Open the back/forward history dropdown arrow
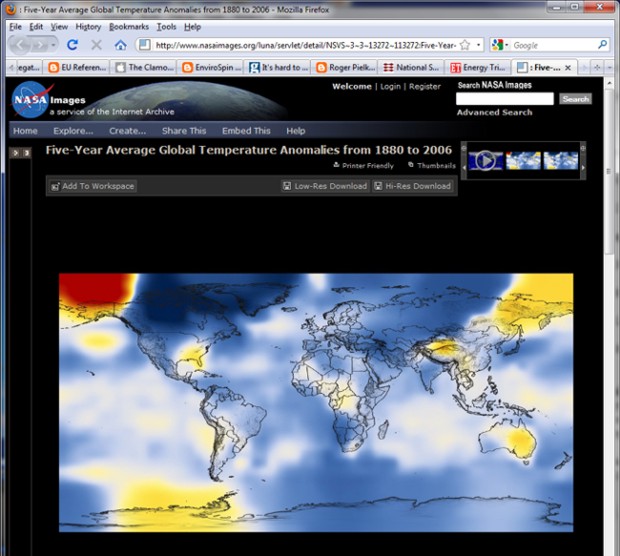 pos(53,45)
